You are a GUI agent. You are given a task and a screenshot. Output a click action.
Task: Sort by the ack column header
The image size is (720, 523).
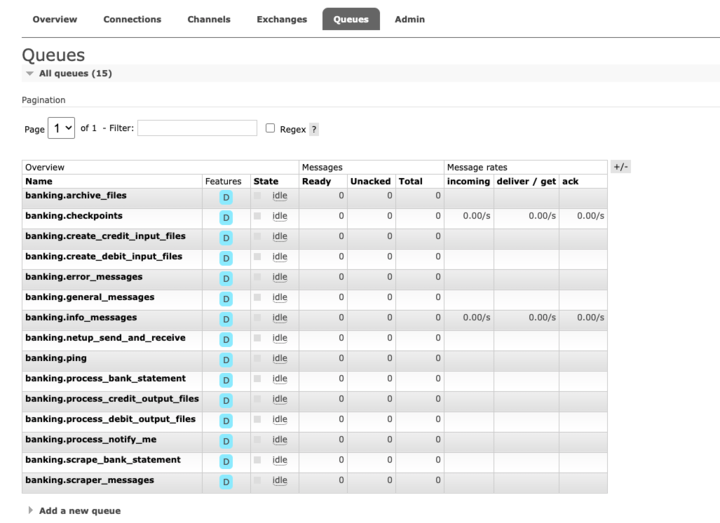pos(570,181)
